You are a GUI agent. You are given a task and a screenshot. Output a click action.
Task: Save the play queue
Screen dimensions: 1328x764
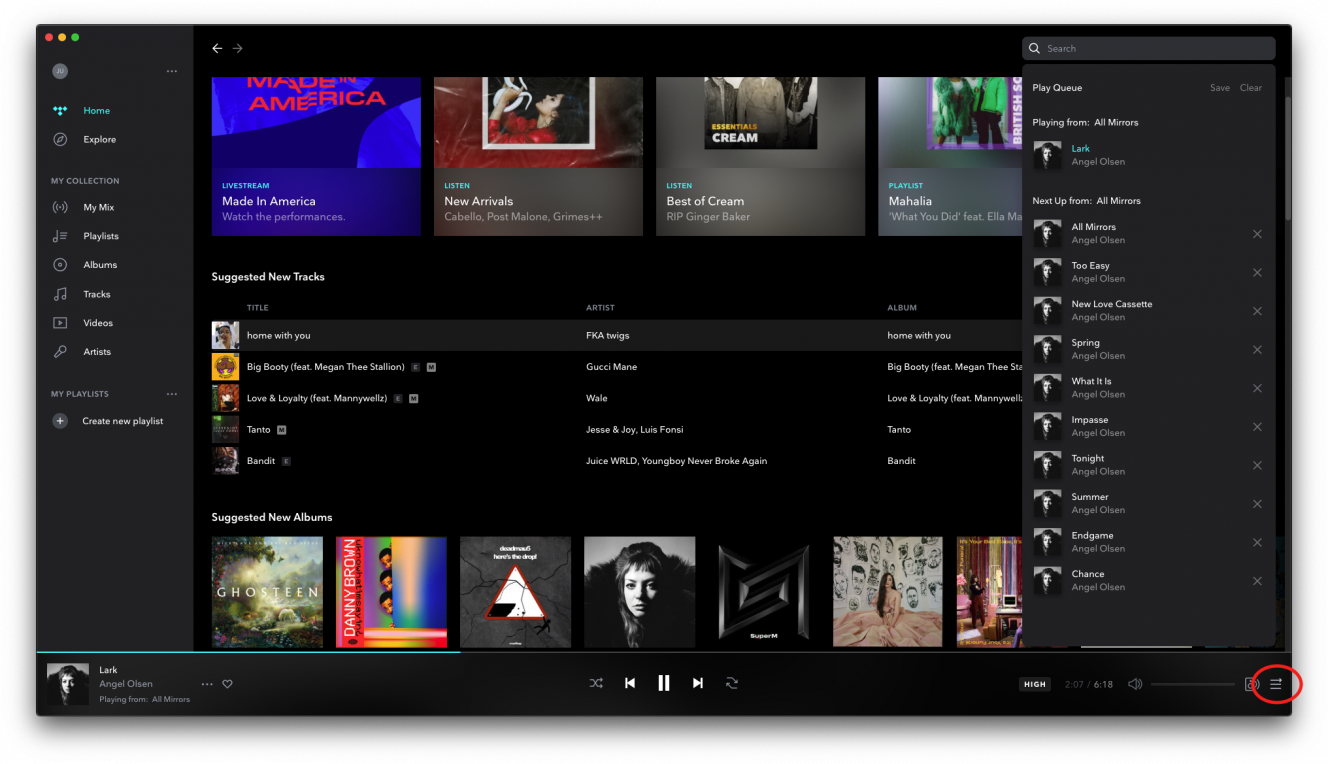point(1220,88)
